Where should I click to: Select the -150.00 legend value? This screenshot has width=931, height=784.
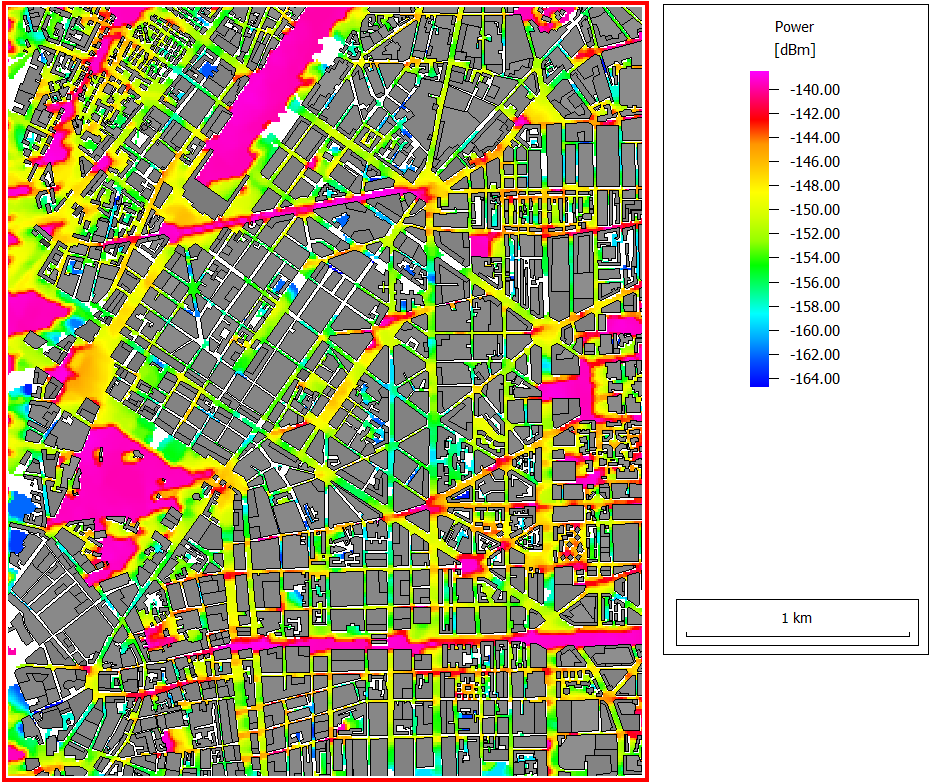pos(814,210)
